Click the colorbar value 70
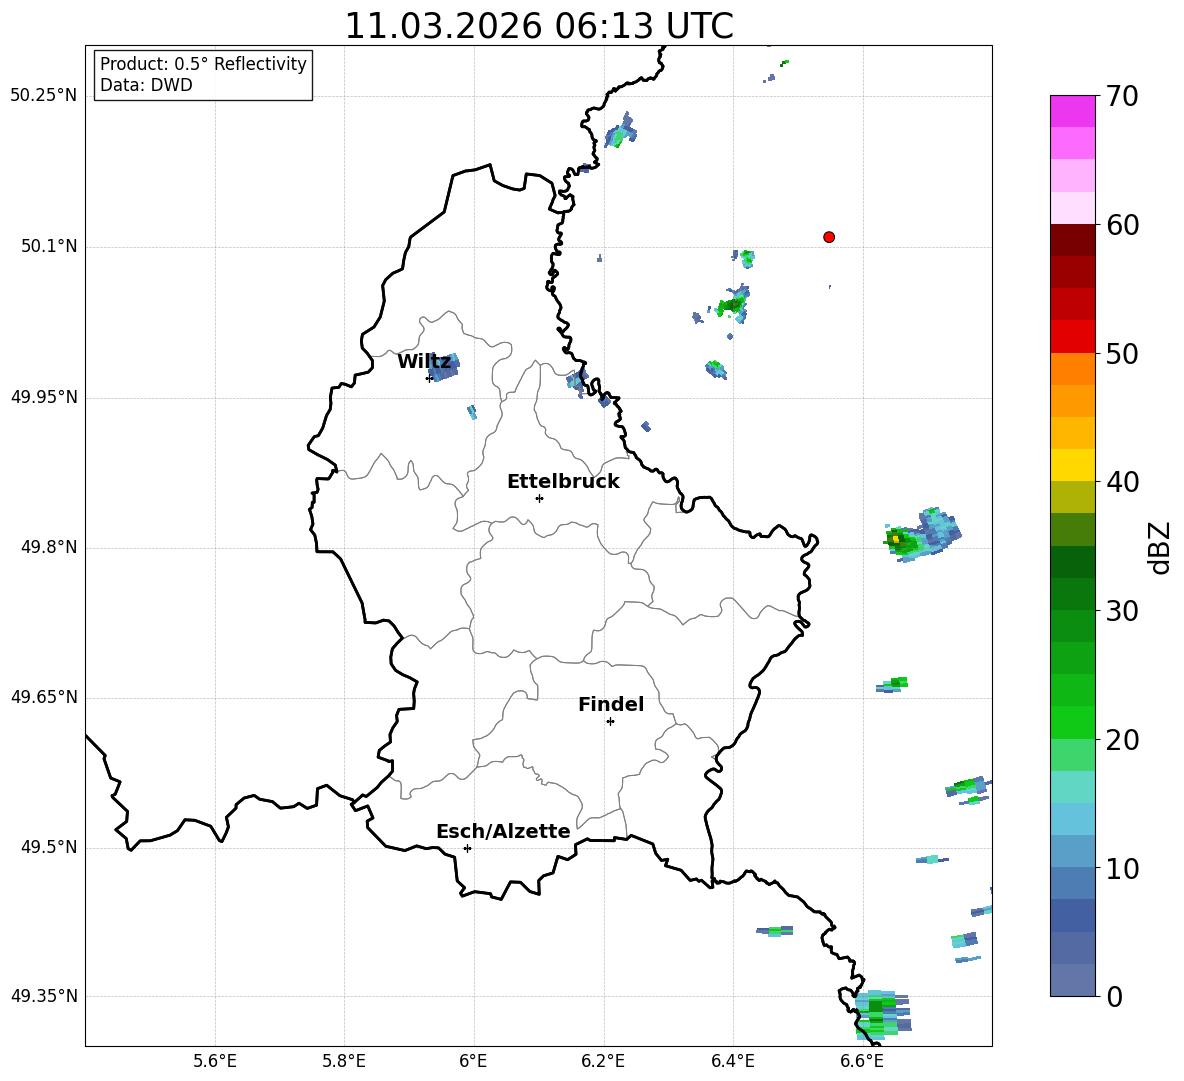The image size is (1184, 1081). (x=1121, y=96)
